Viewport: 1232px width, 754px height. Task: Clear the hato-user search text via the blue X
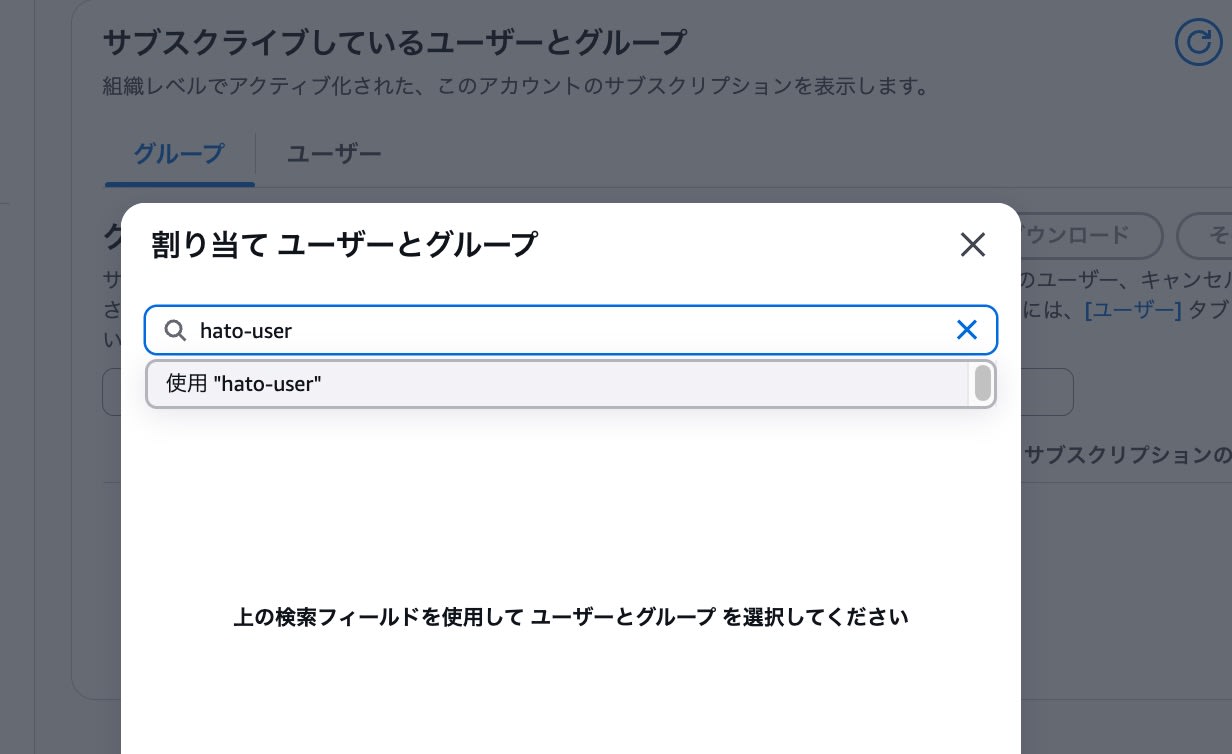966,330
